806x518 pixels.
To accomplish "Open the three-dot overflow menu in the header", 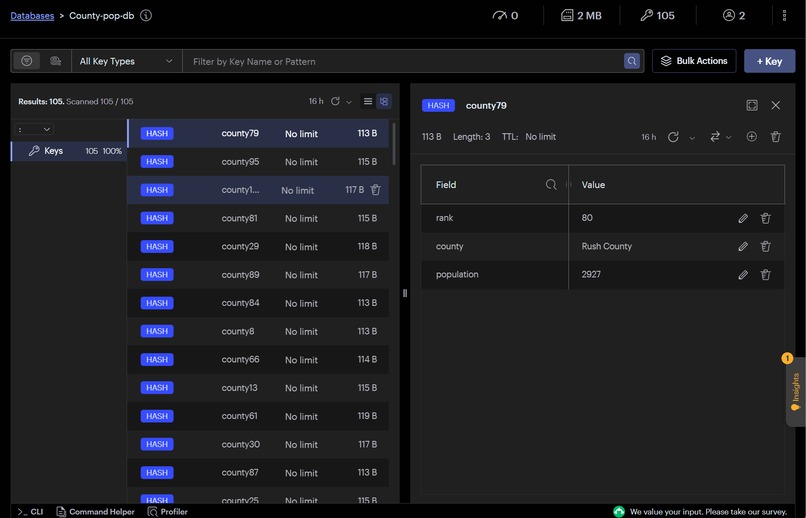I will (x=784, y=15).
